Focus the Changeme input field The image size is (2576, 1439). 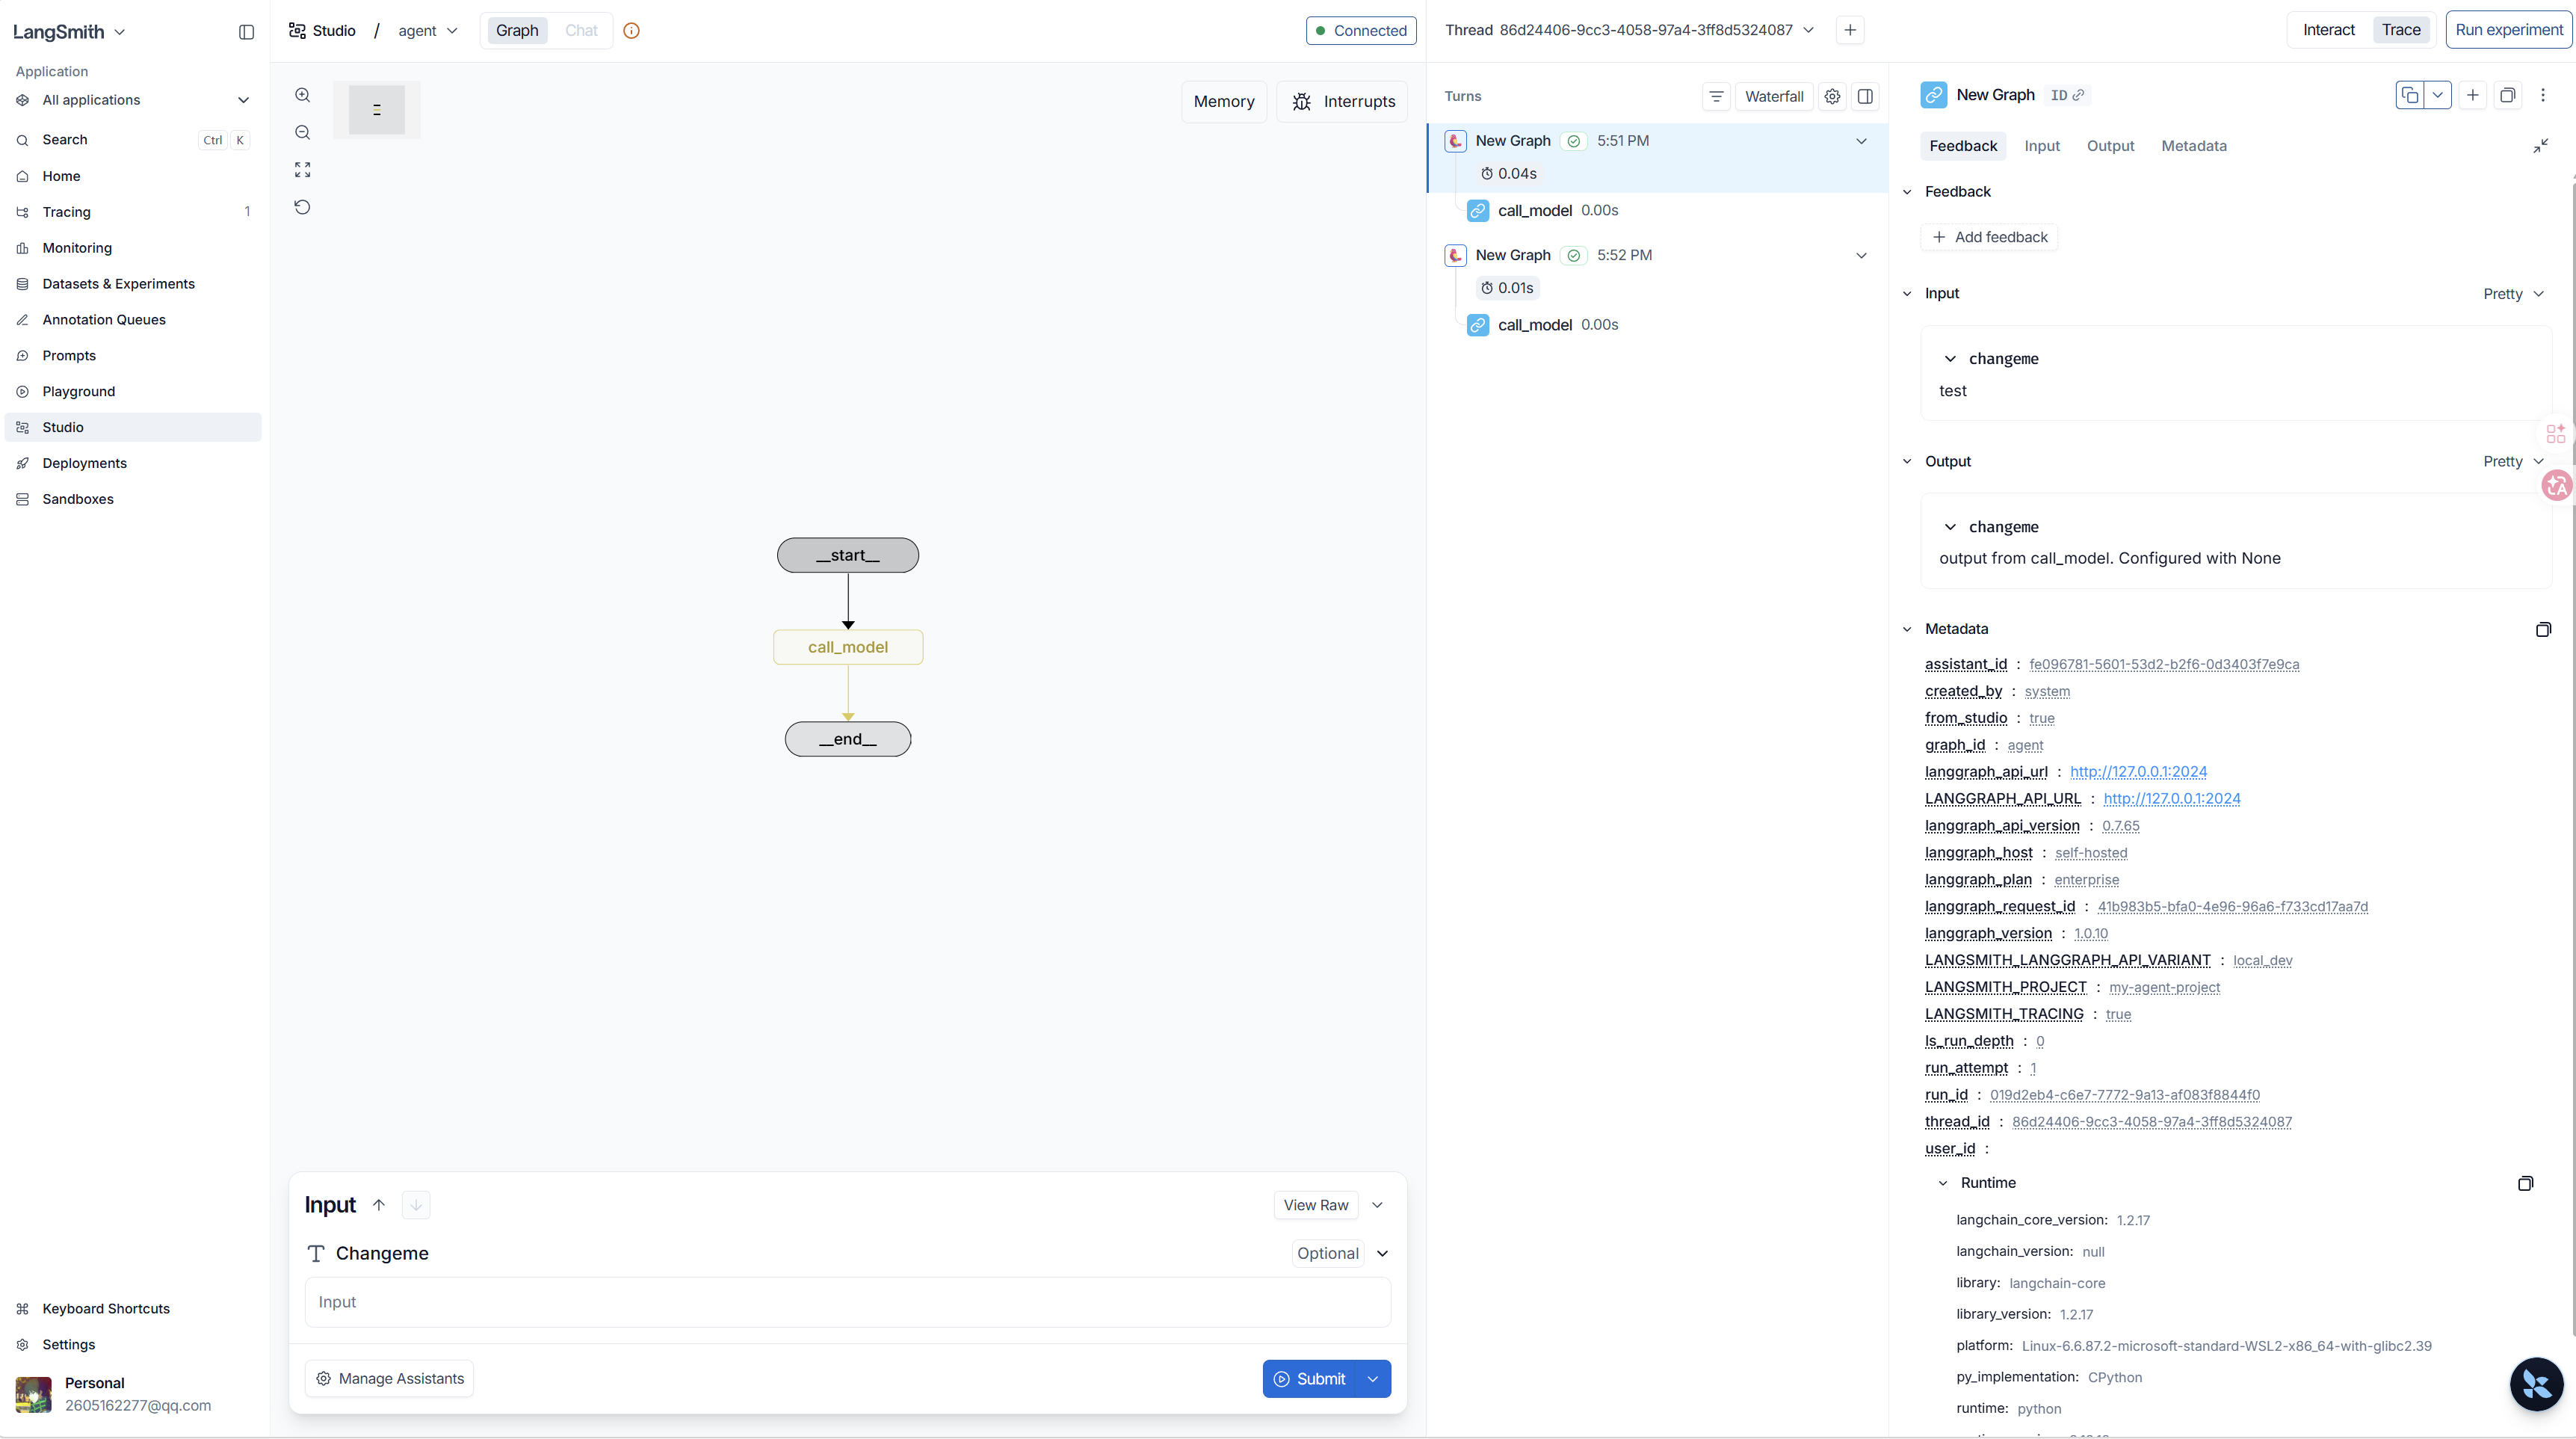[x=847, y=1302]
